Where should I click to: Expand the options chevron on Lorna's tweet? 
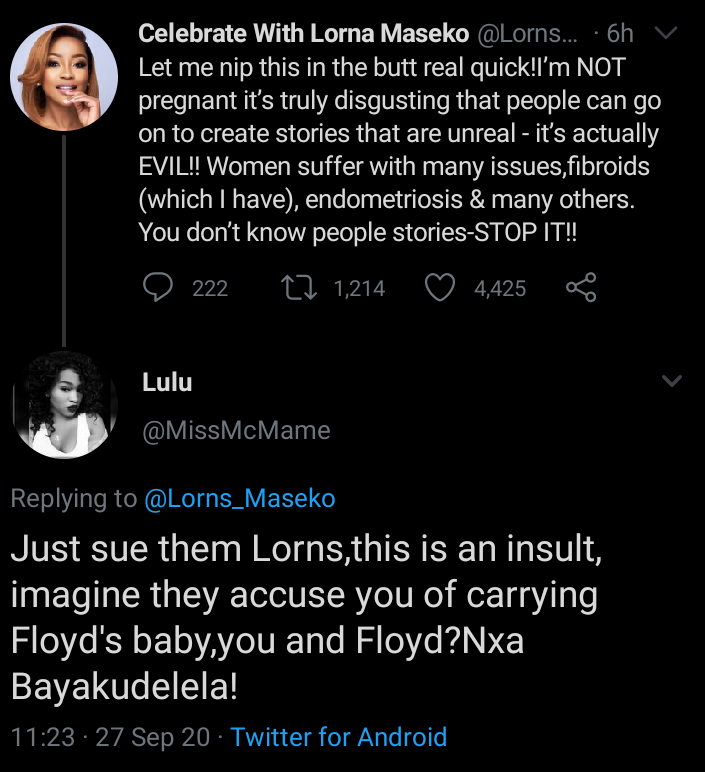tap(664, 33)
